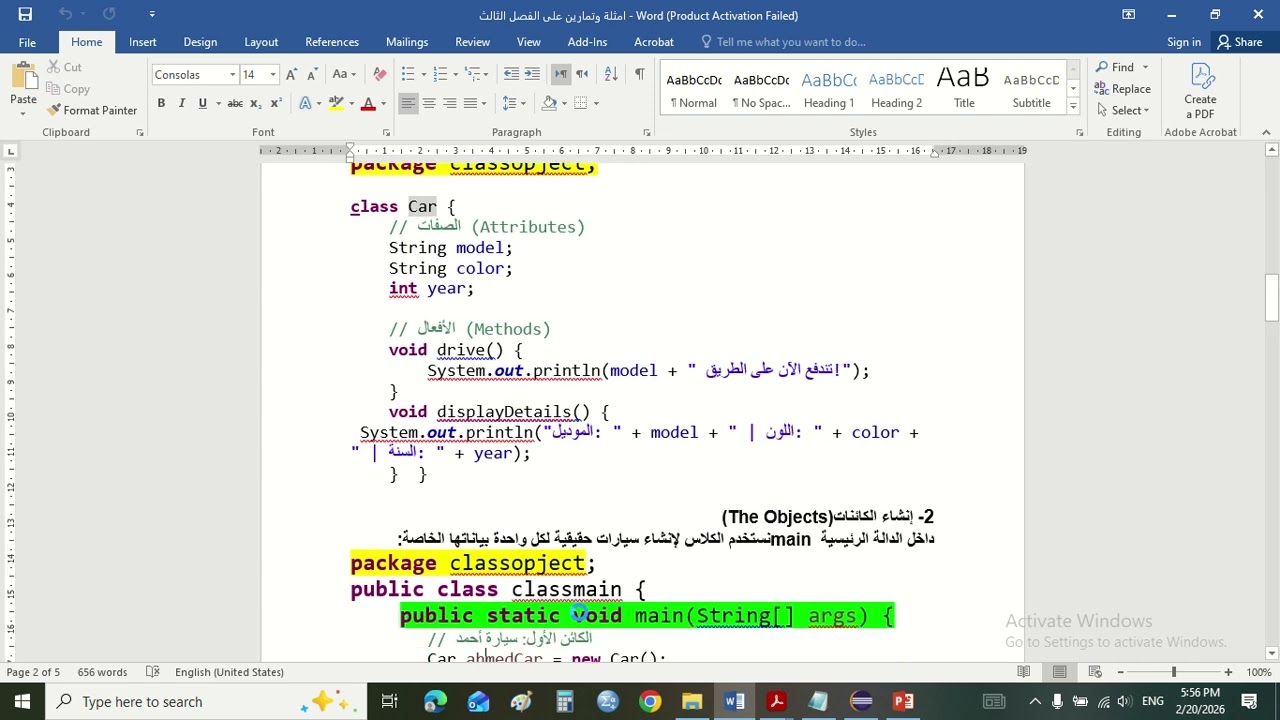Toggle the ruler tab selector
The width and height of the screenshot is (1280, 720).
(x=11, y=151)
